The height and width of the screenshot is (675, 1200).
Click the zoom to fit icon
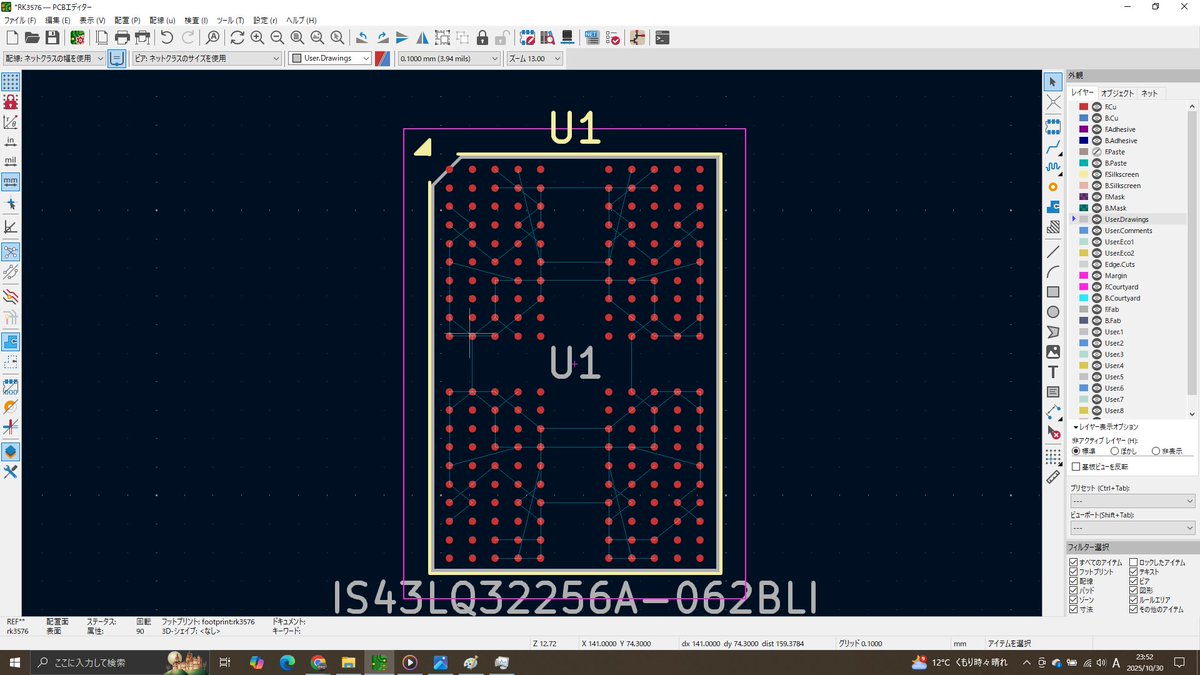coord(297,37)
